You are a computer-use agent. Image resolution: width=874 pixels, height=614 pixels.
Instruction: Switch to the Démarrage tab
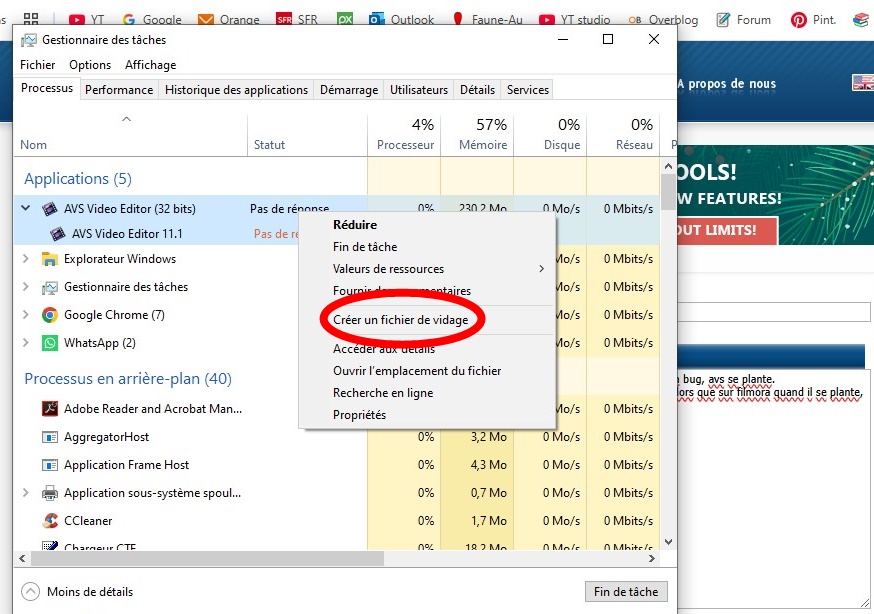pyautogui.click(x=349, y=90)
